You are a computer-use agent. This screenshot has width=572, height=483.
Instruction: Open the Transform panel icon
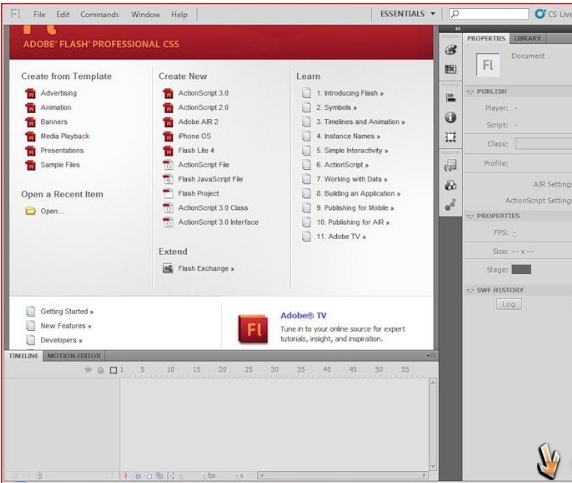click(x=451, y=137)
